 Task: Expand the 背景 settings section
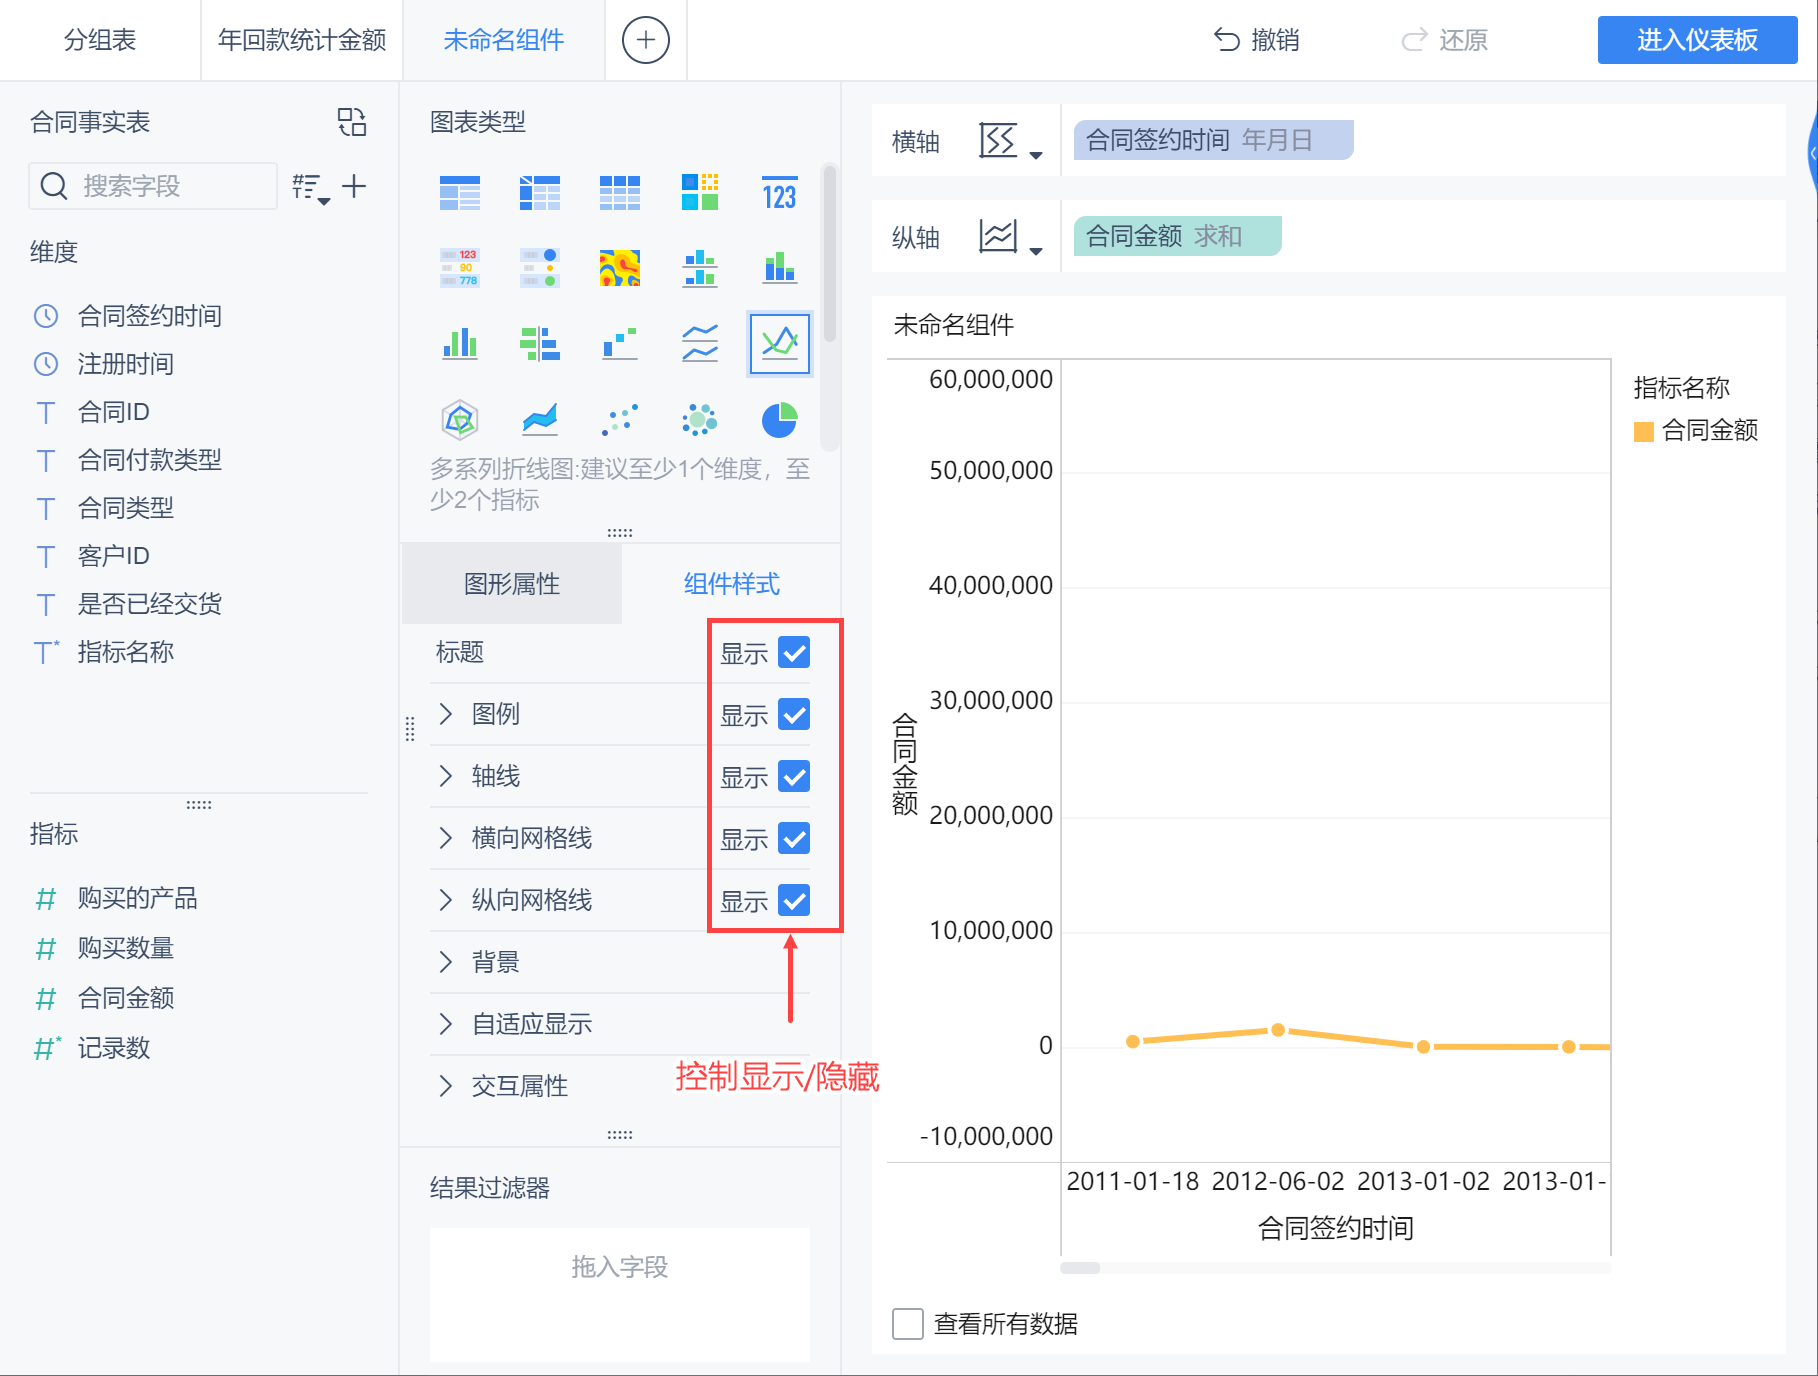click(x=446, y=962)
